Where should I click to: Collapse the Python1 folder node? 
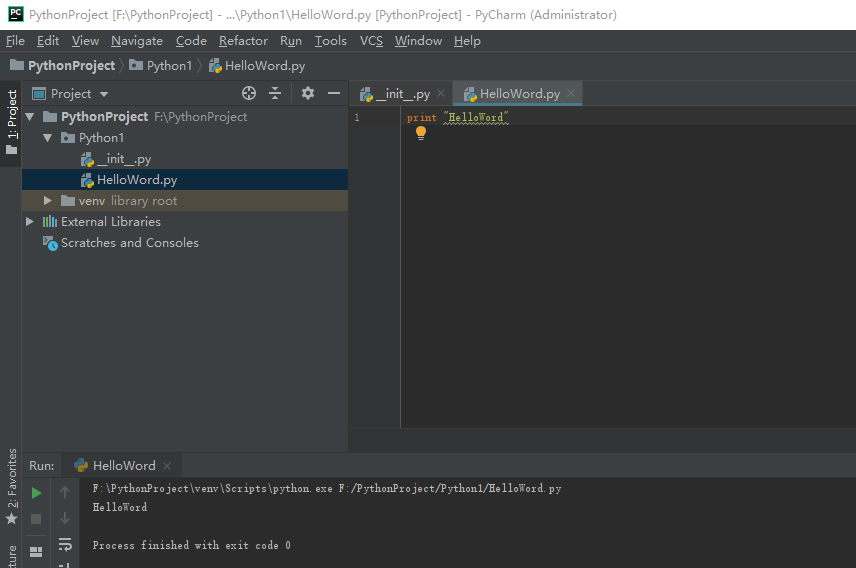[x=47, y=138]
